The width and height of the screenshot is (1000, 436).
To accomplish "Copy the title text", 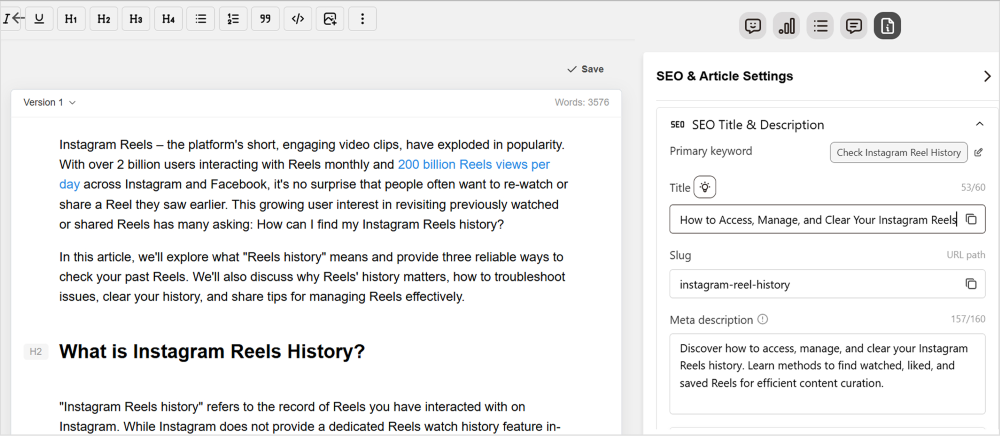I will point(971,219).
